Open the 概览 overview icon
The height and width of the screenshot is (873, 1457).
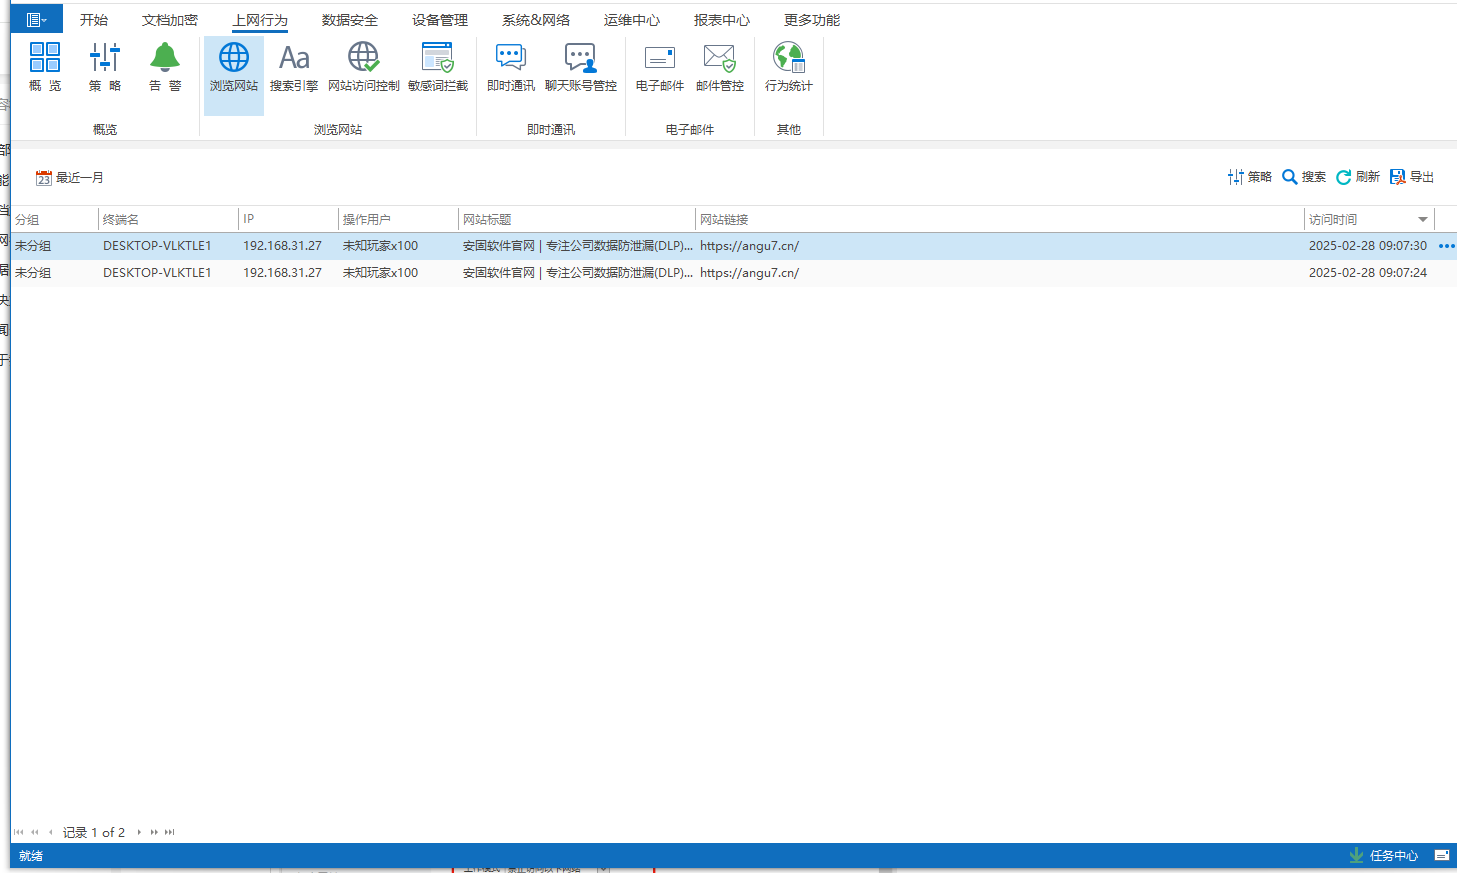pyautogui.click(x=45, y=67)
